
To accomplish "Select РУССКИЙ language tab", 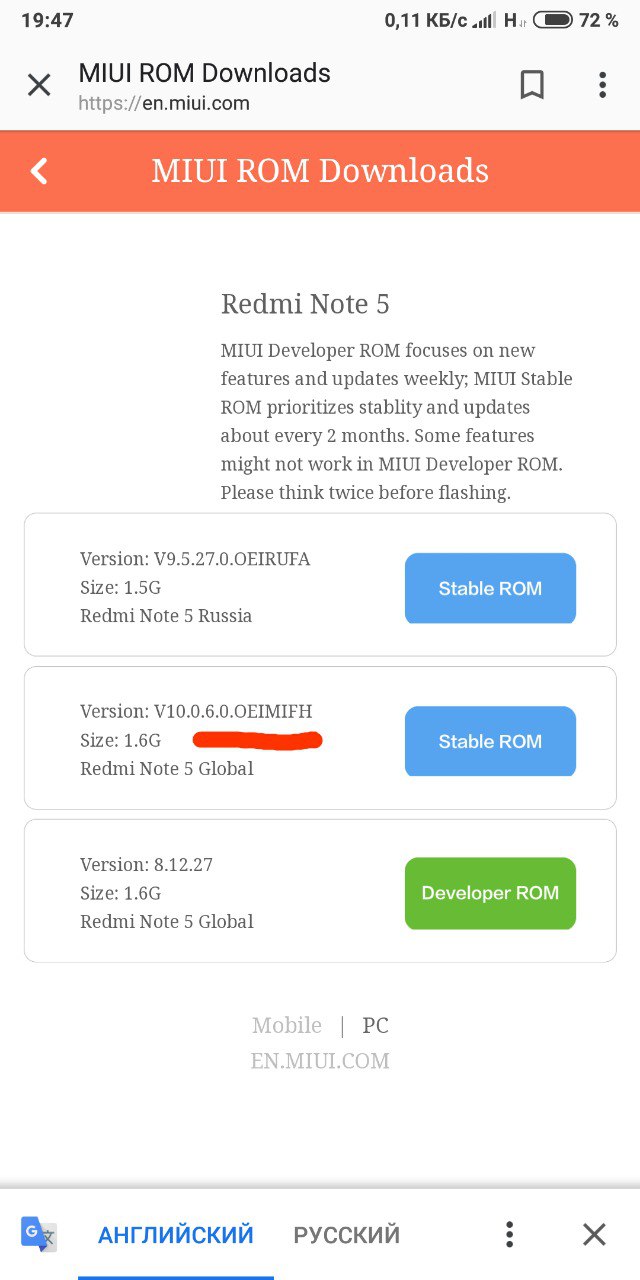I will coord(346,1235).
